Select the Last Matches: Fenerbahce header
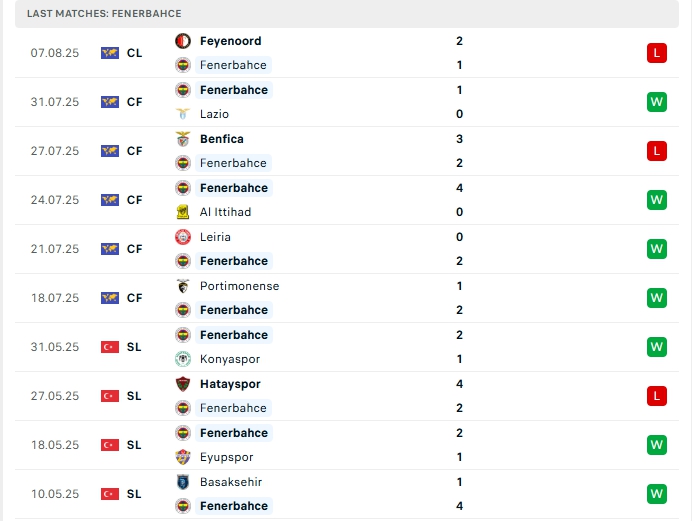692x521 pixels. (104, 14)
